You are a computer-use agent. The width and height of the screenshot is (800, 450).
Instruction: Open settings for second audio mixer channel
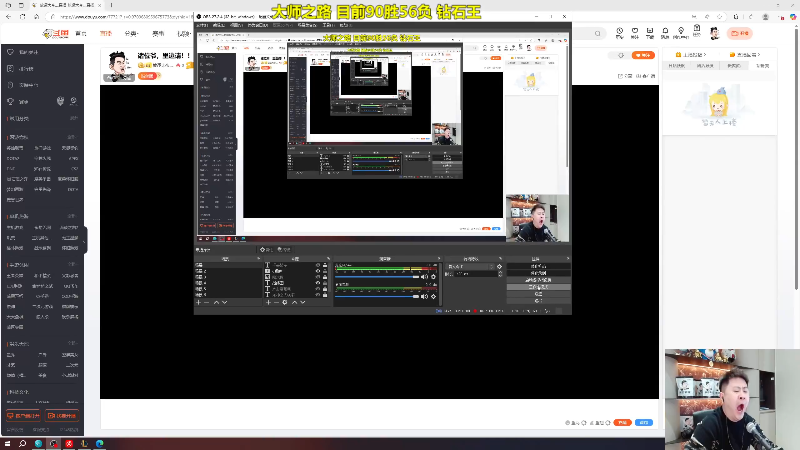click(434, 296)
